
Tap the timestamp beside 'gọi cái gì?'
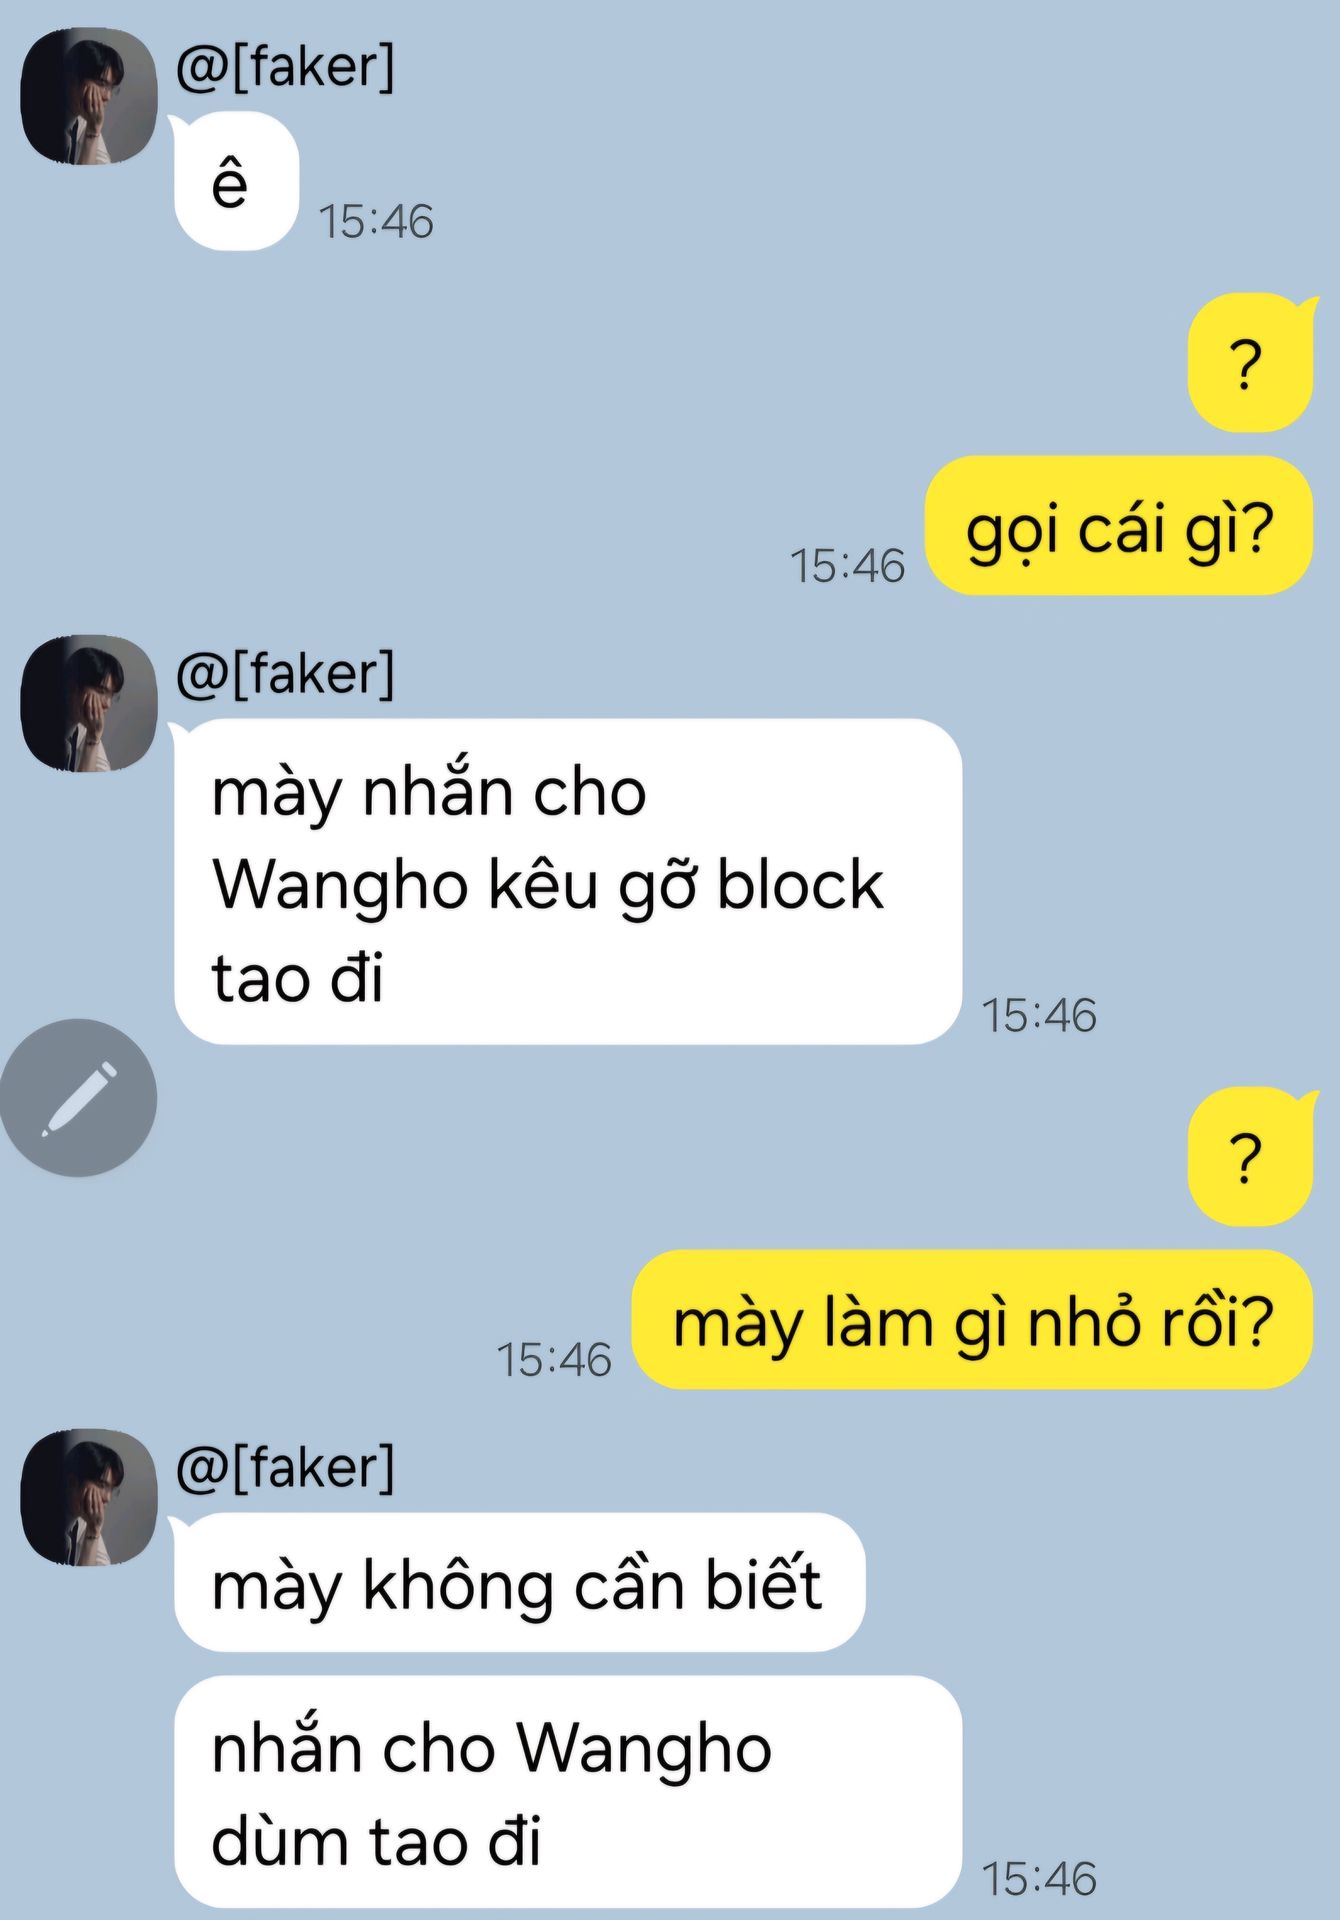click(847, 565)
